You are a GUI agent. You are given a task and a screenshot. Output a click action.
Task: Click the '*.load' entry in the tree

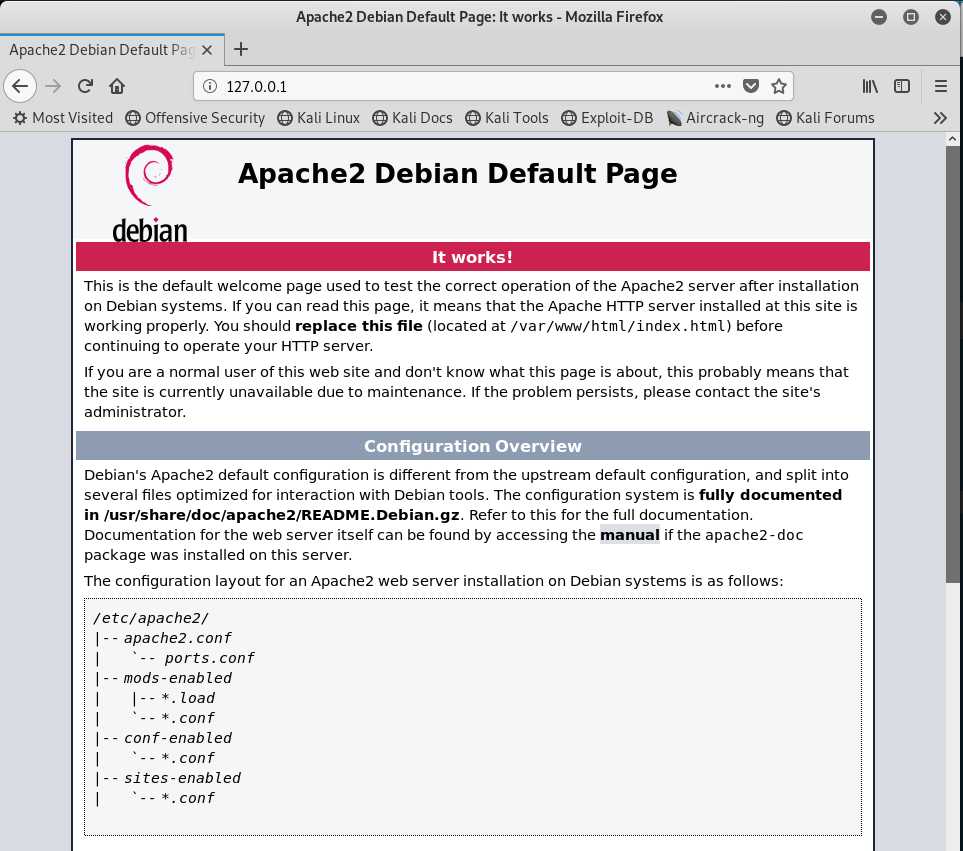pos(188,698)
